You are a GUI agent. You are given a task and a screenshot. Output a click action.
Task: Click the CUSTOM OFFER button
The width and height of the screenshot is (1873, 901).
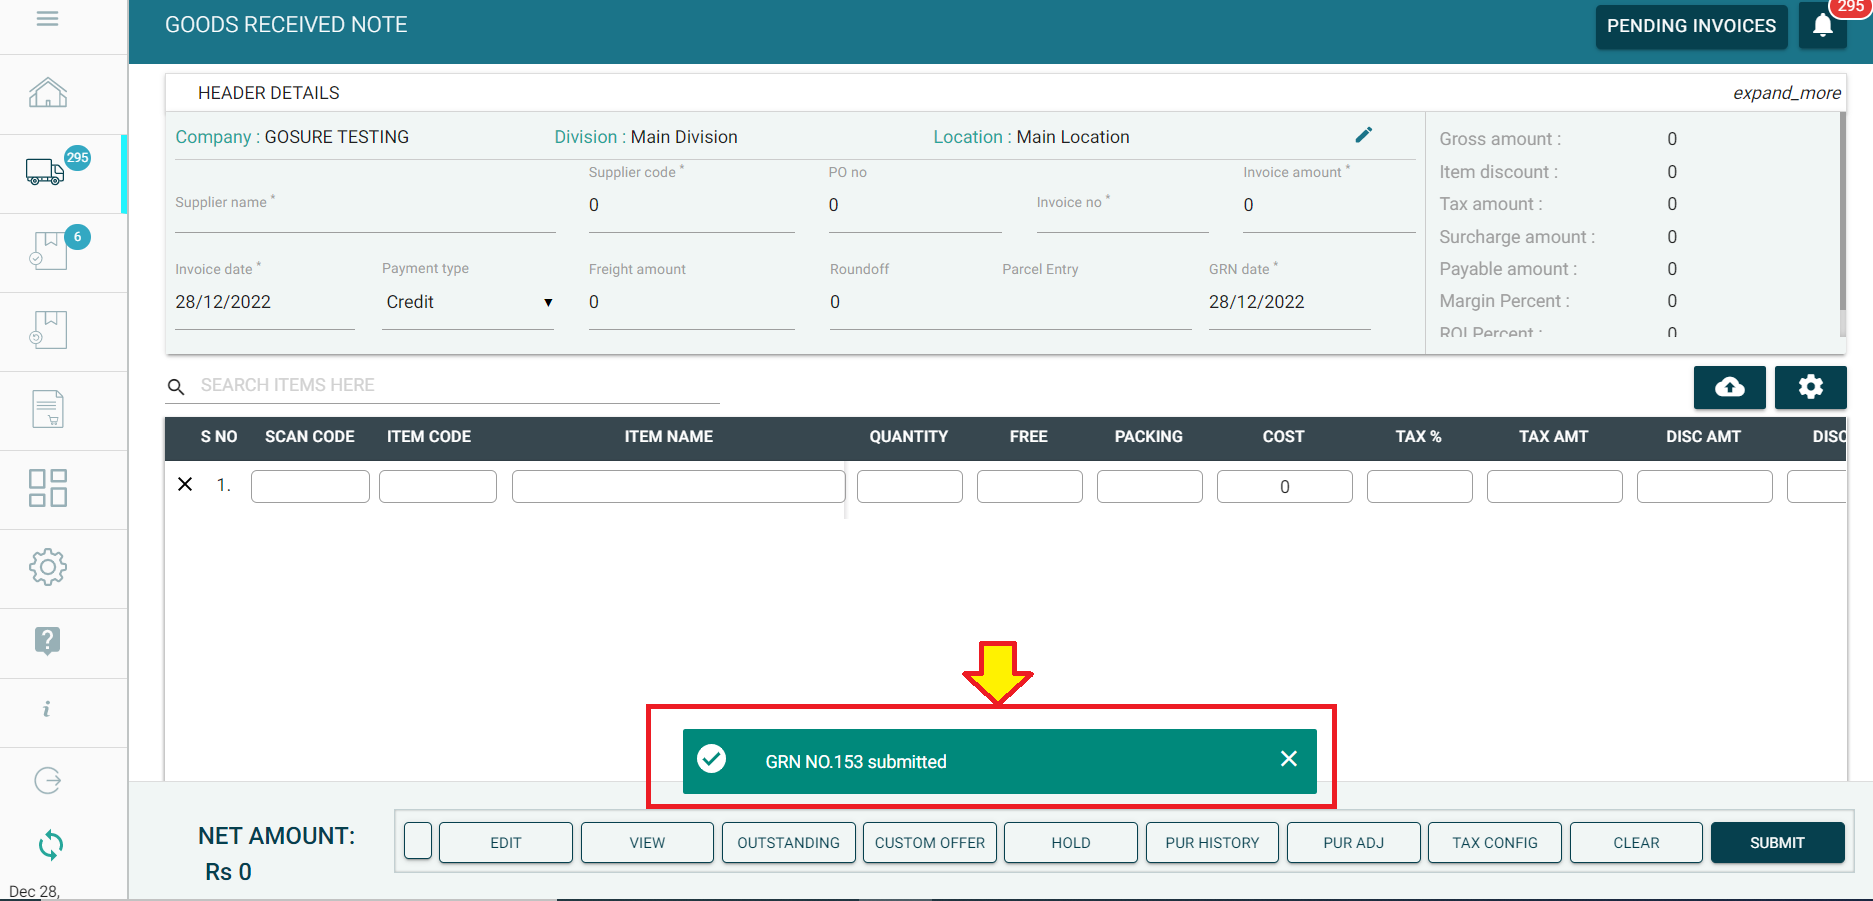point(930,843)
